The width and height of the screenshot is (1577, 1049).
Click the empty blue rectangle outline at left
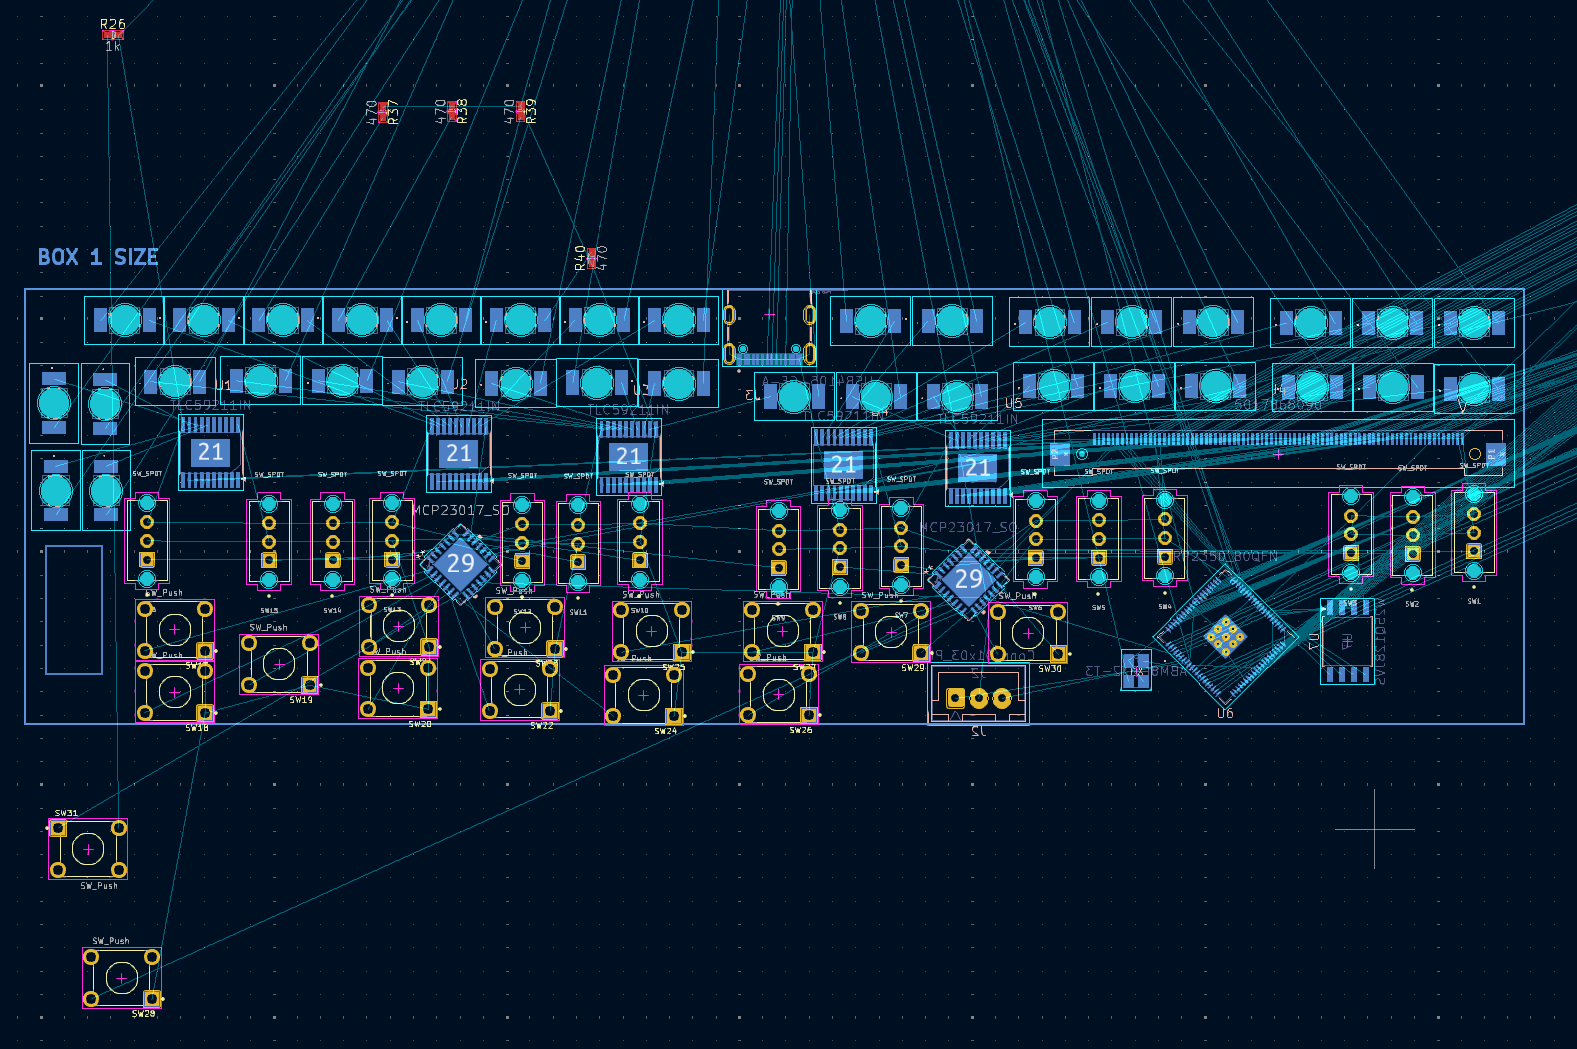74,609
